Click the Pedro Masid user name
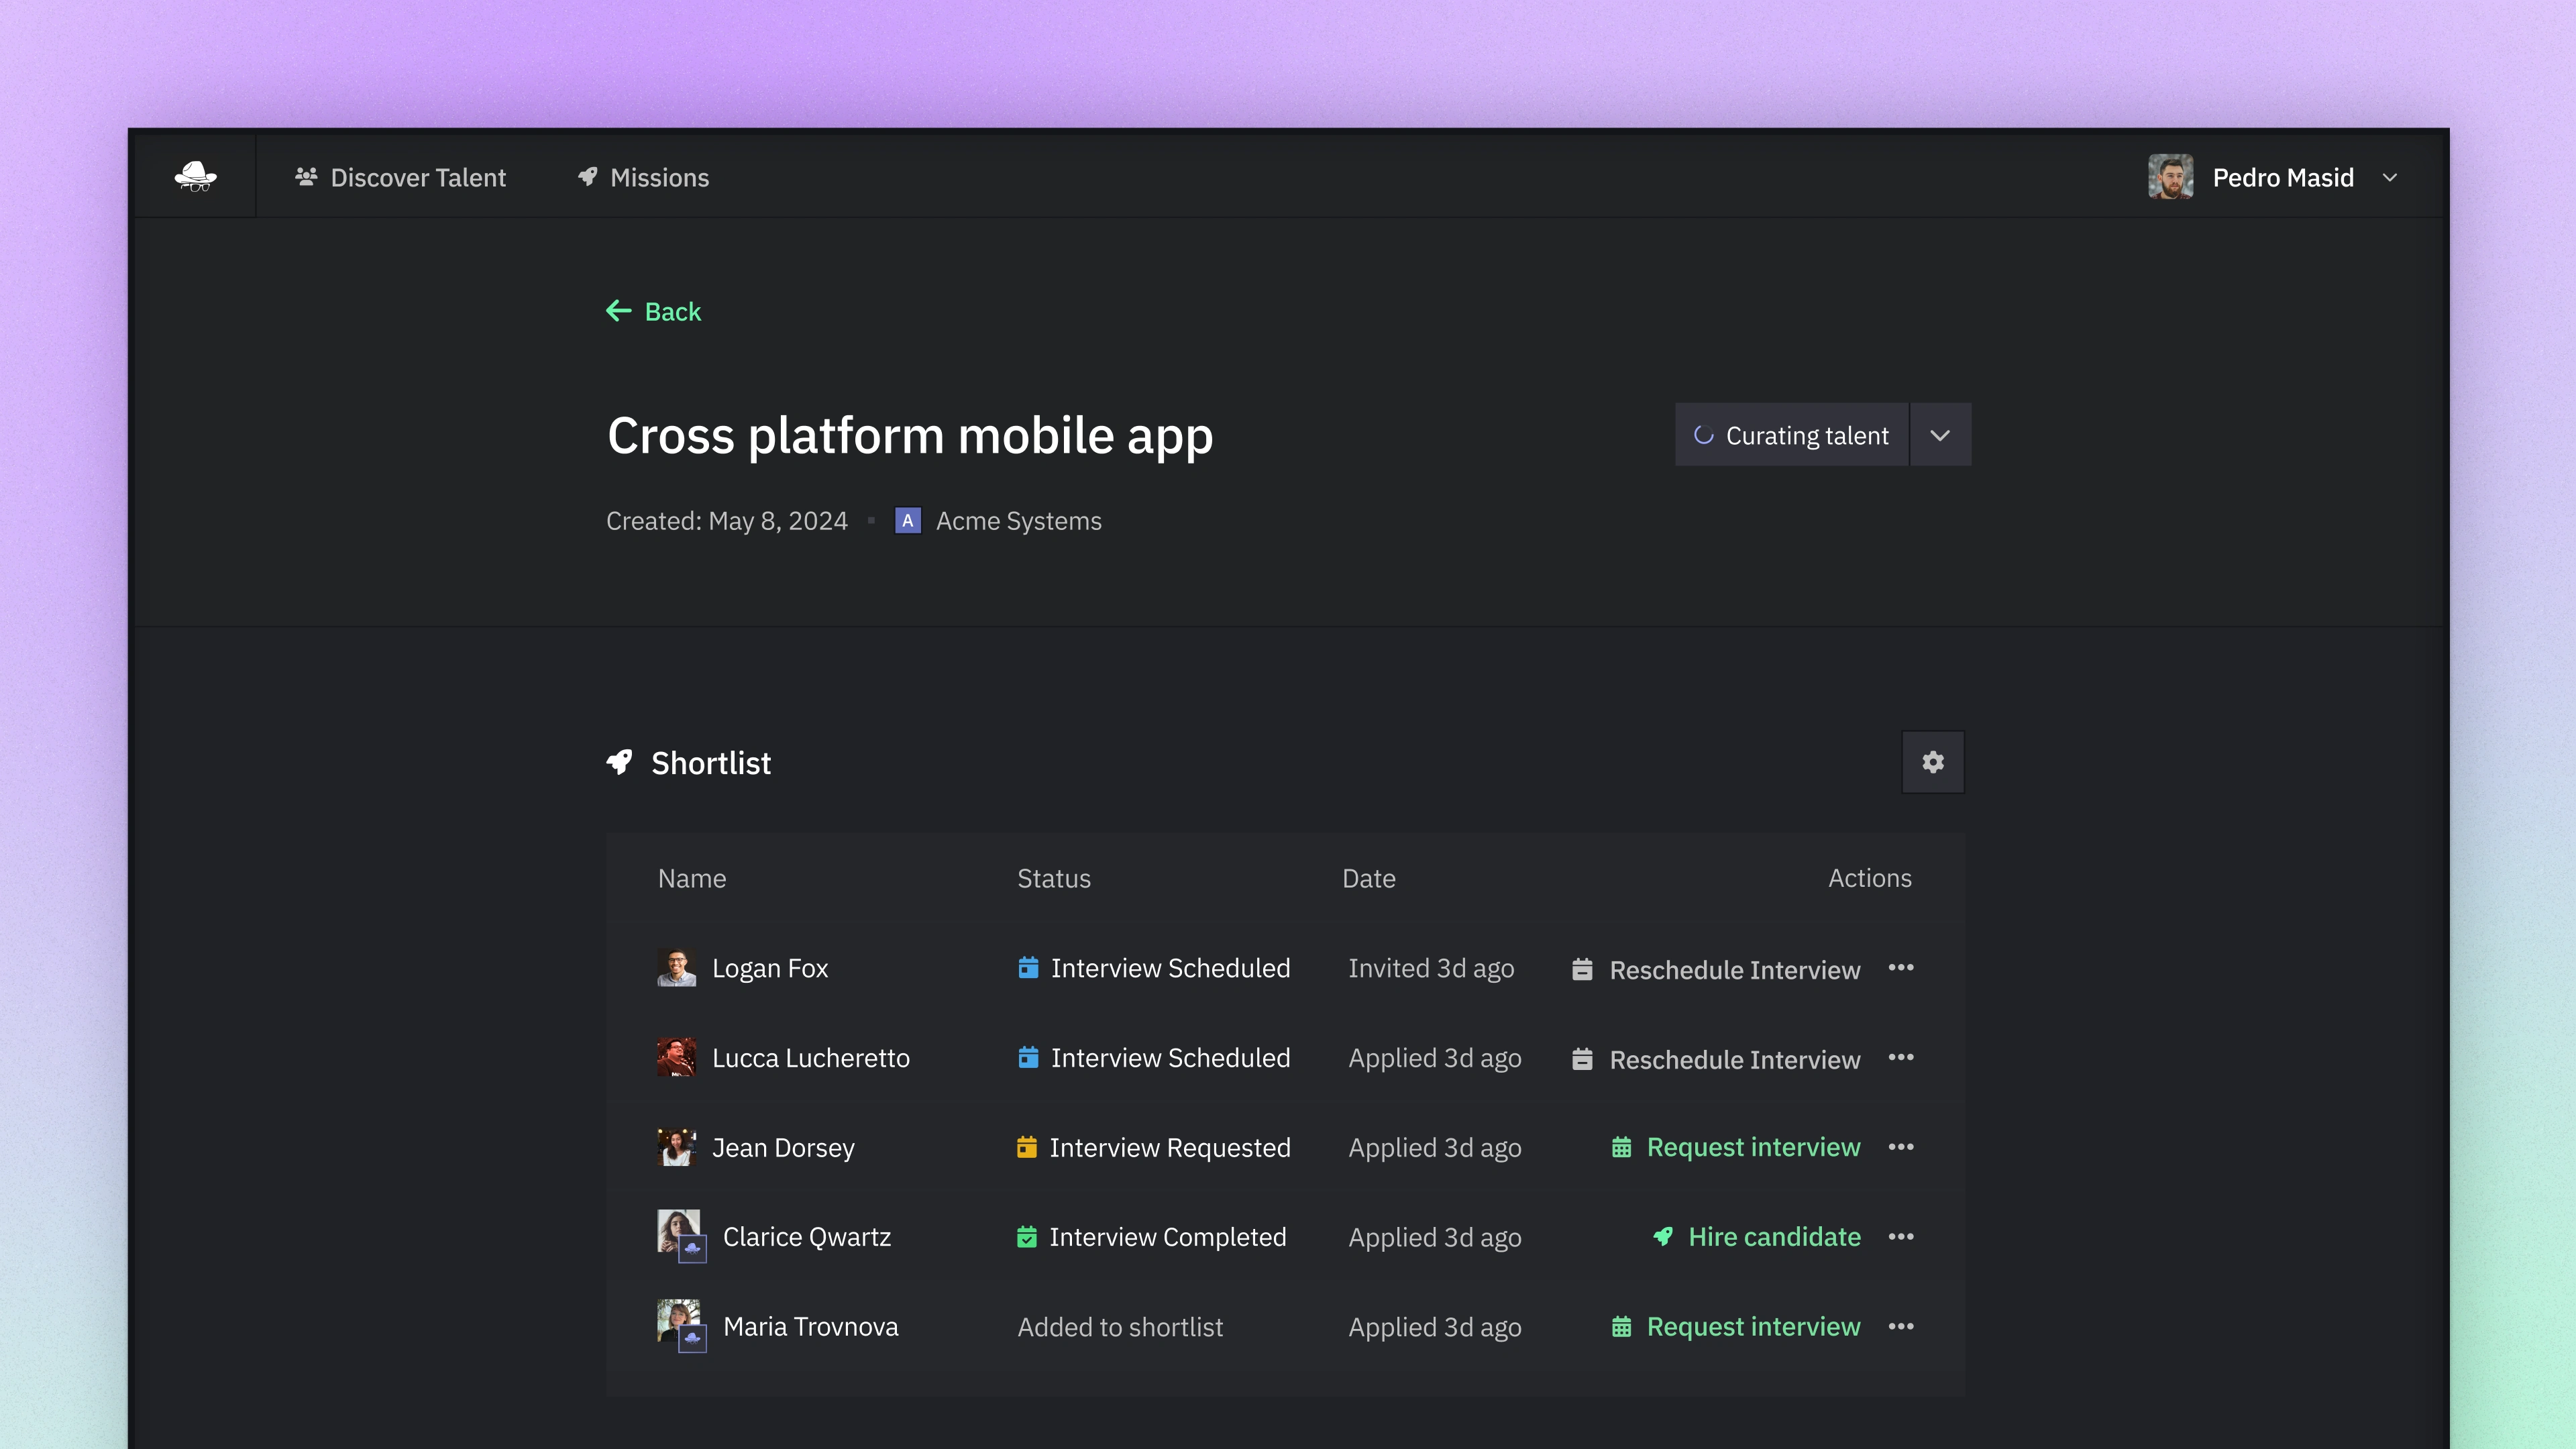The height and width of the screenshot is (1449, 2576). click(x=2282, y=178)
